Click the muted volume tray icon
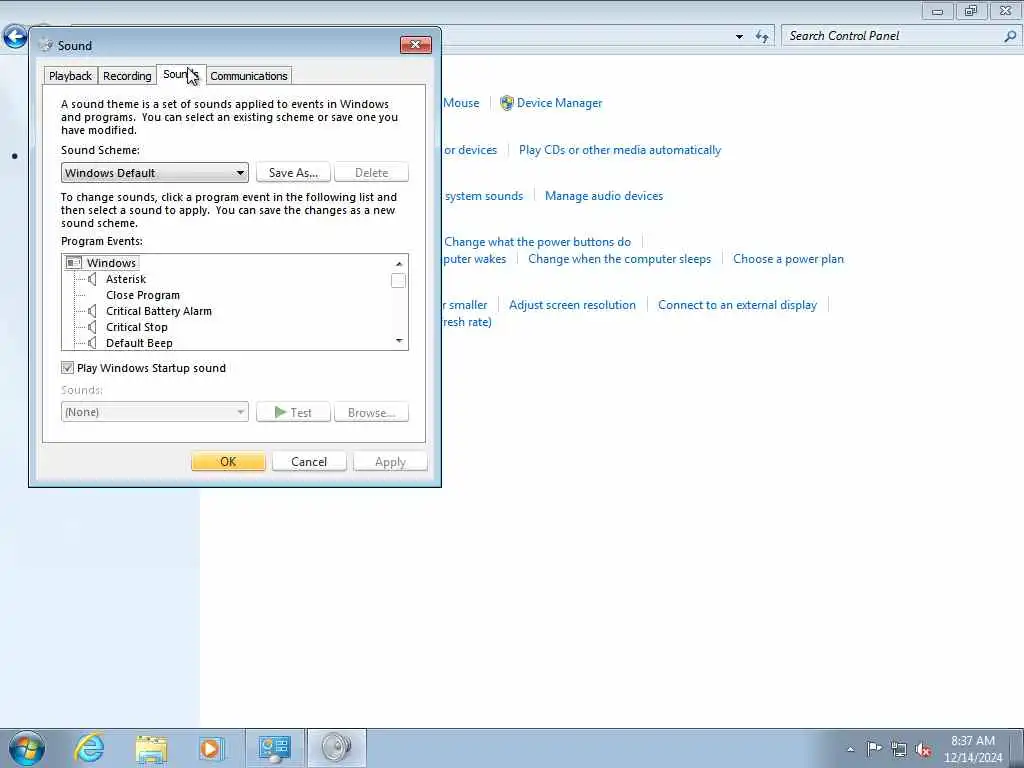1024x768 pixels. [x=923, y=749]
